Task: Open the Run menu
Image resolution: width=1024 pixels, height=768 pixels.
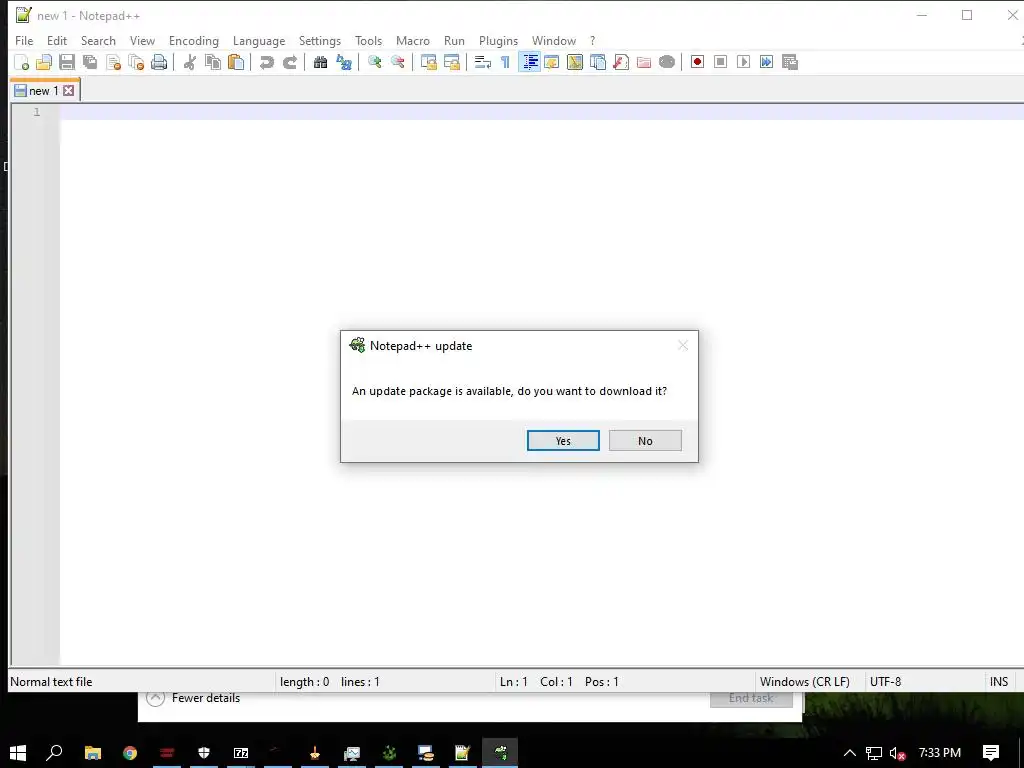Action: tap(455, 40)
